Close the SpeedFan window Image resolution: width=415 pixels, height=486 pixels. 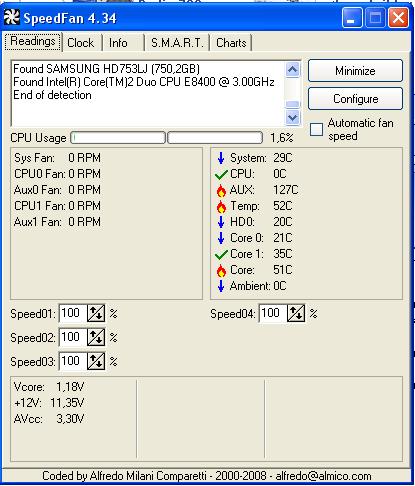(x=398, y=17)
